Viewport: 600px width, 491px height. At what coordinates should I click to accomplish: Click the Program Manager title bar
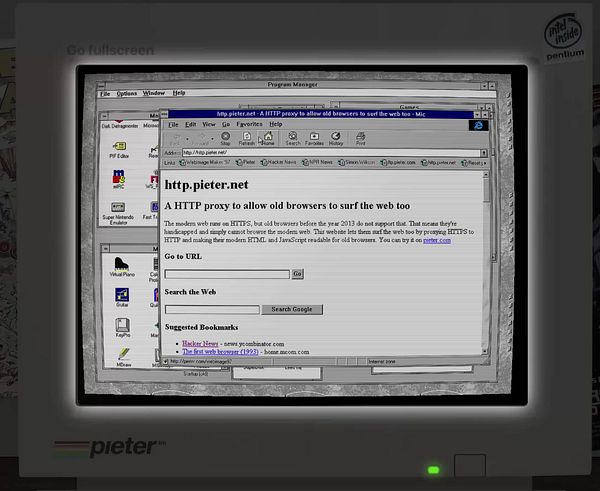[293, 85]
